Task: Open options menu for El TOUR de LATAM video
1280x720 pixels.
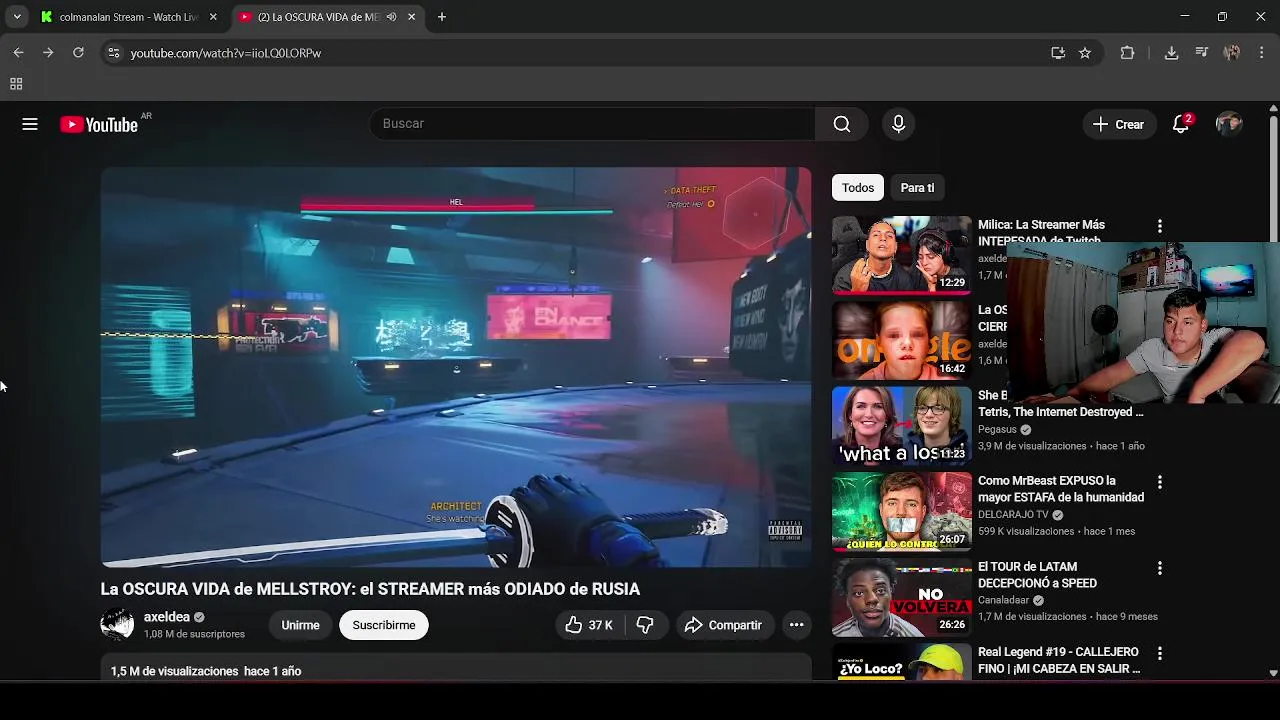Action: [x=1160, y=568]
